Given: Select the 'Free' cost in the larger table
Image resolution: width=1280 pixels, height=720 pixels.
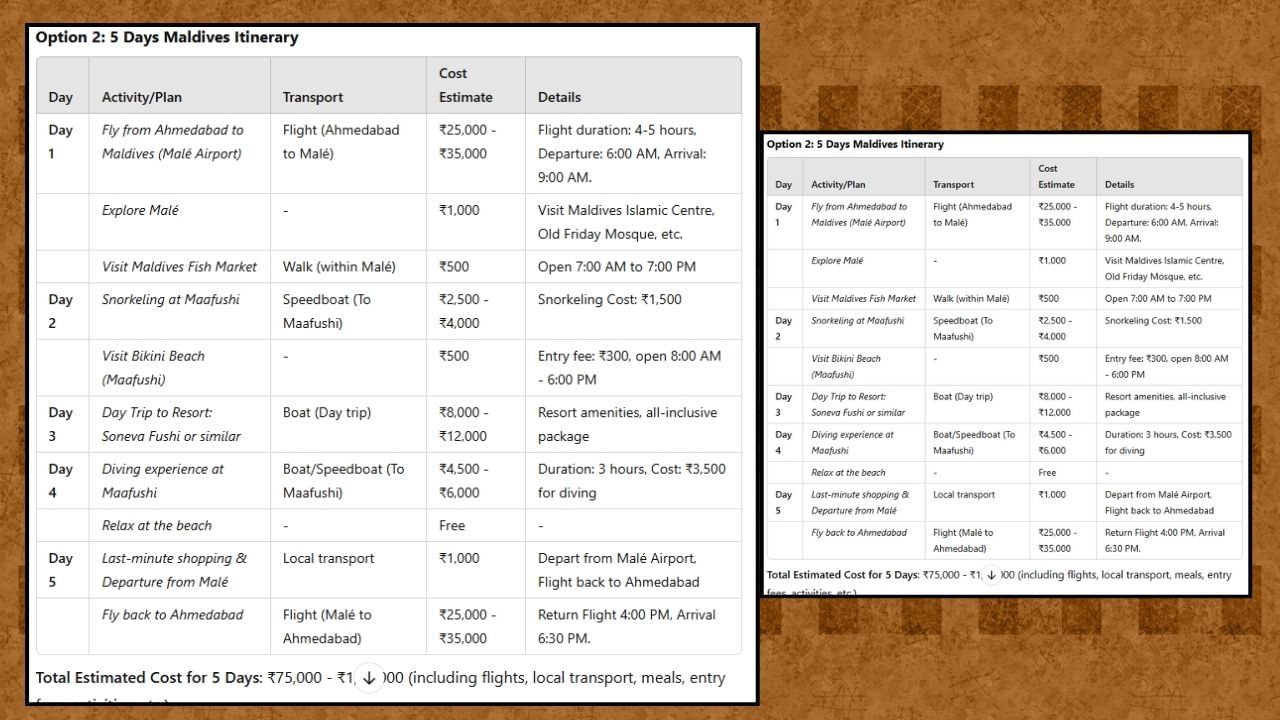Looking at the screenshot, I should (x=452, y=525).
